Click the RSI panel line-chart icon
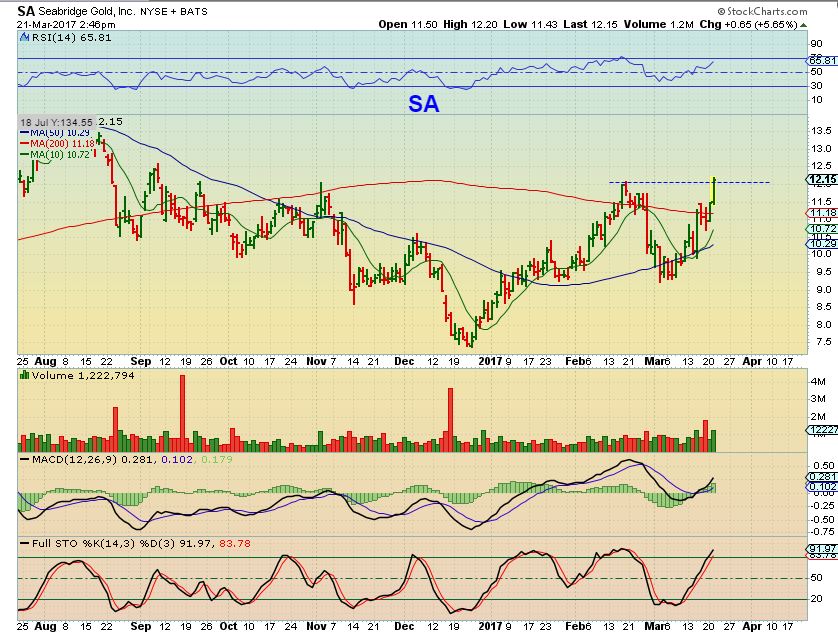The height and width of the screenshot is (636, 838). pyautogui.click(x=25, y=37)
